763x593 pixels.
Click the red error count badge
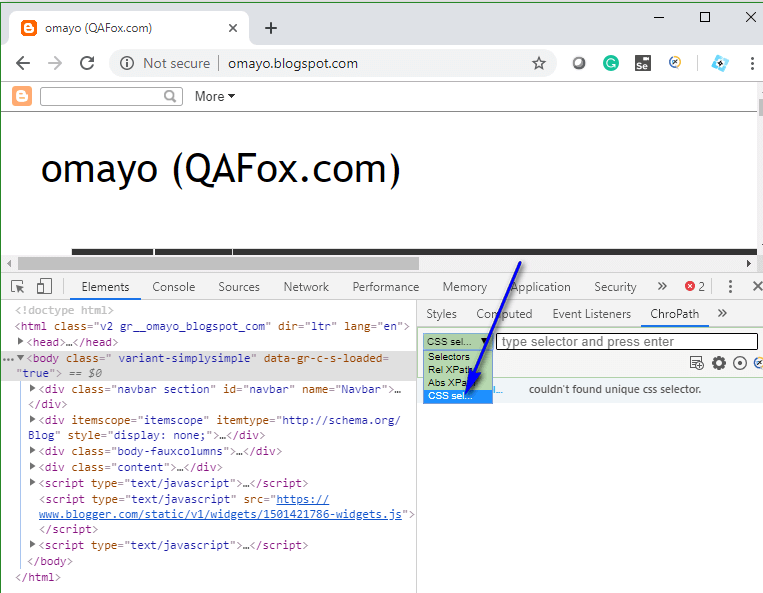(694, 287)
